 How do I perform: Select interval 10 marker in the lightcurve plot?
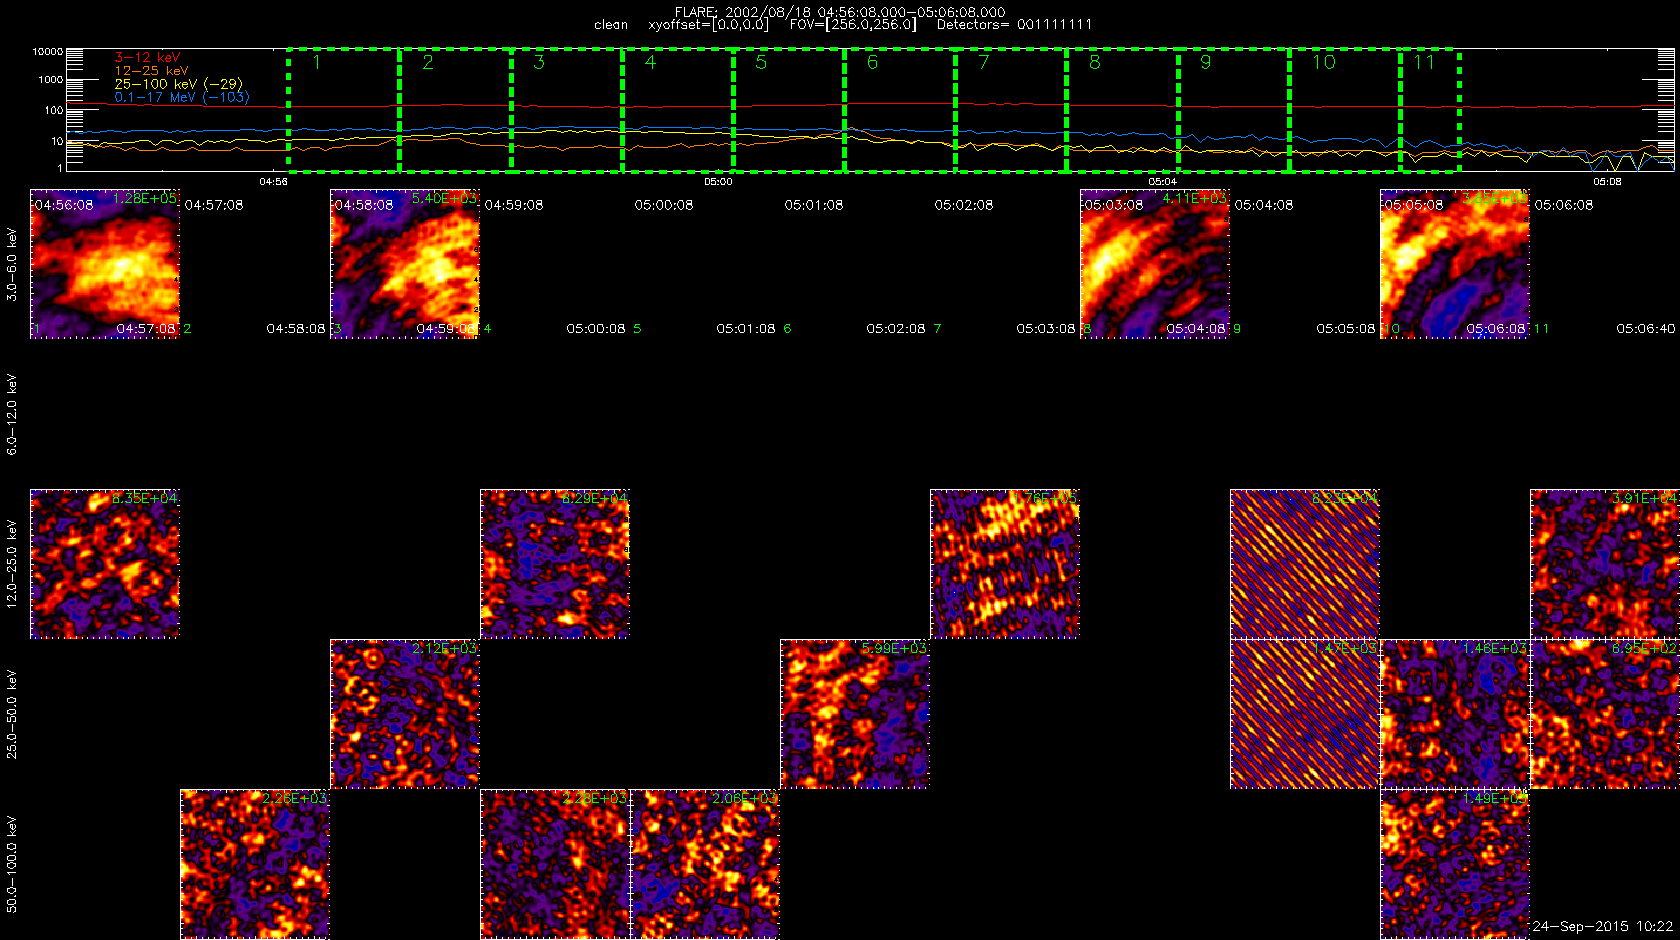[1324, 63]
